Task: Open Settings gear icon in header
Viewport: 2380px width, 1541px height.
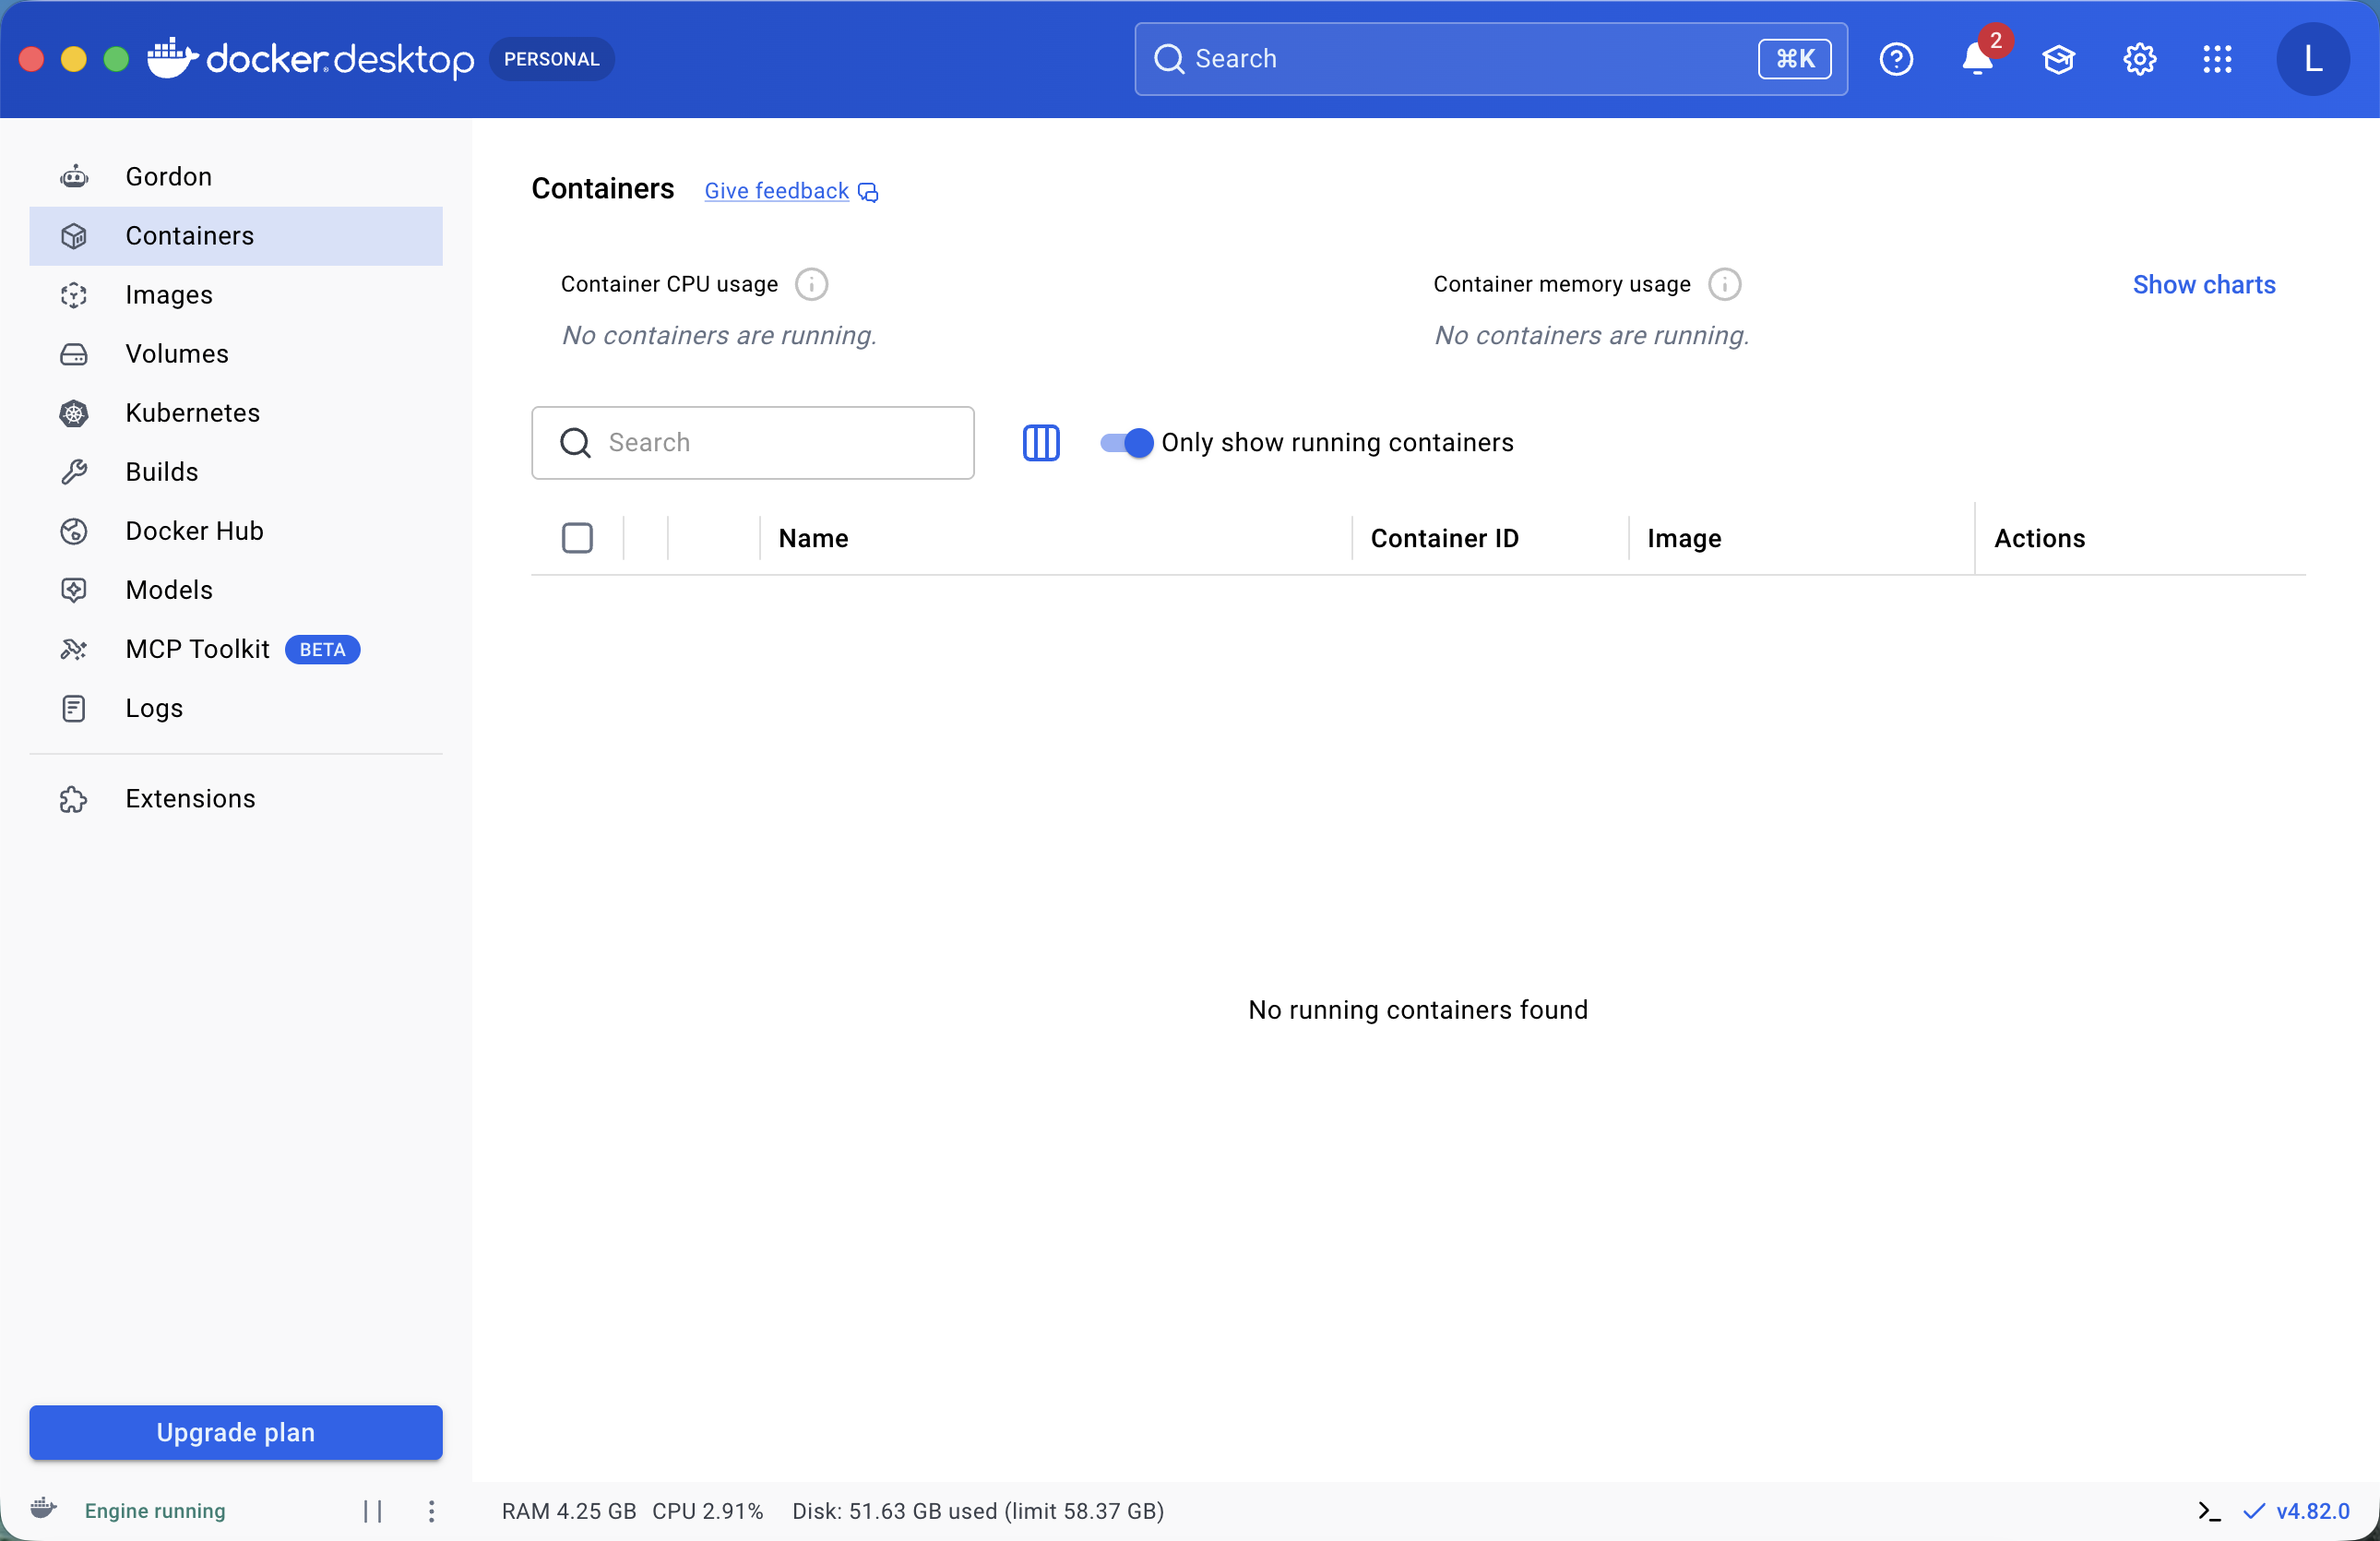Action: [x=2139, y=59]
